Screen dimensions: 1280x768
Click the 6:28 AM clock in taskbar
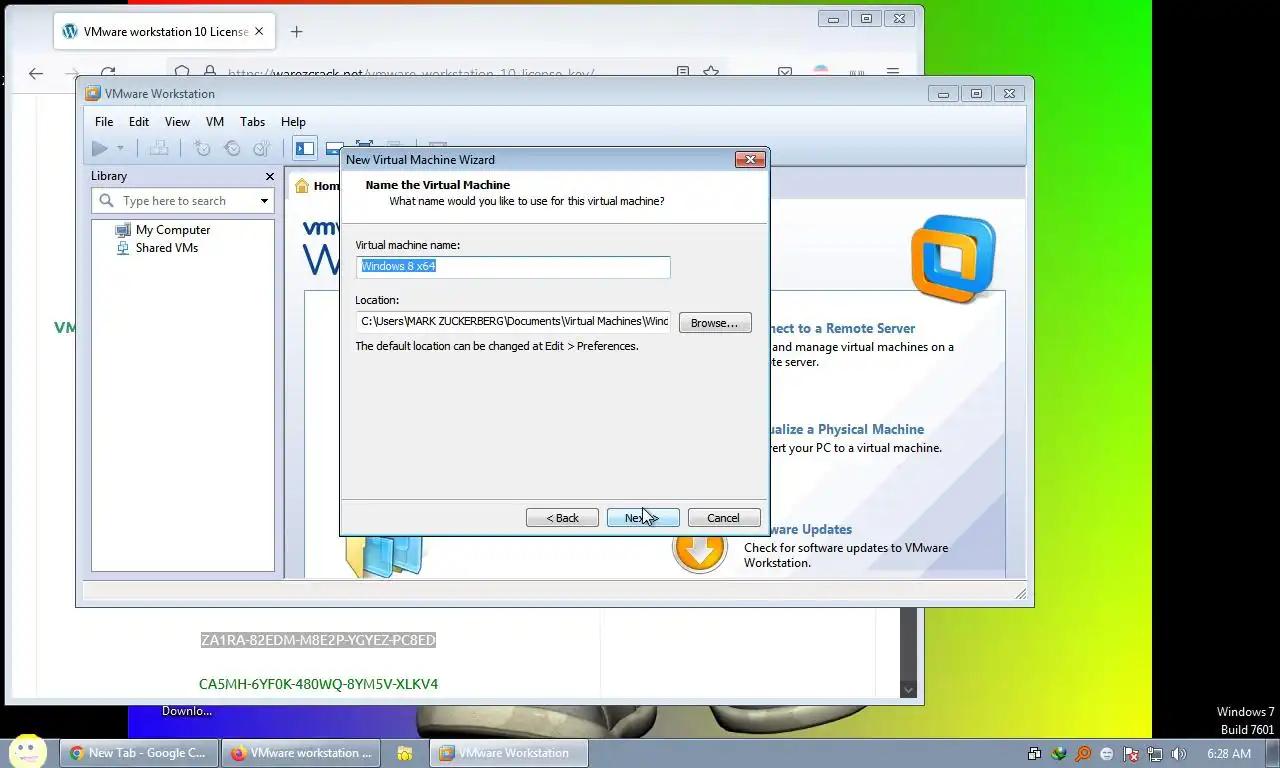coord(1229,754)
